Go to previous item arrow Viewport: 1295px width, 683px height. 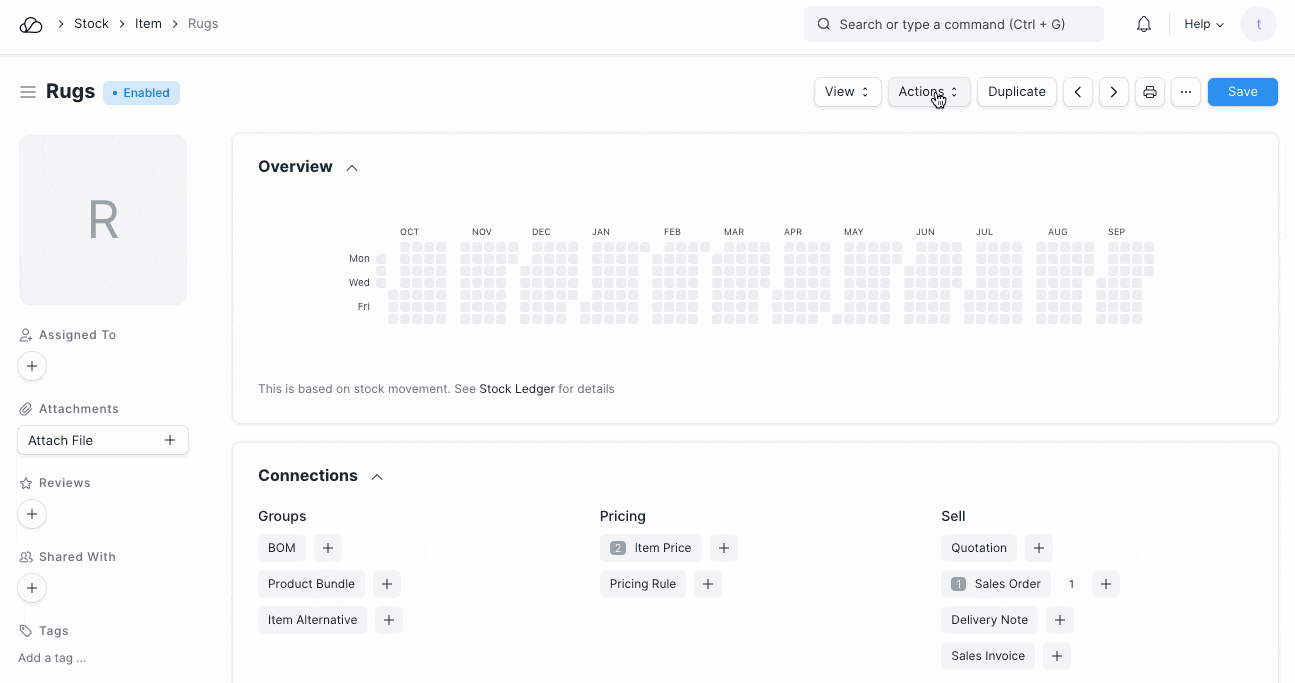(x=1077, y=92)
